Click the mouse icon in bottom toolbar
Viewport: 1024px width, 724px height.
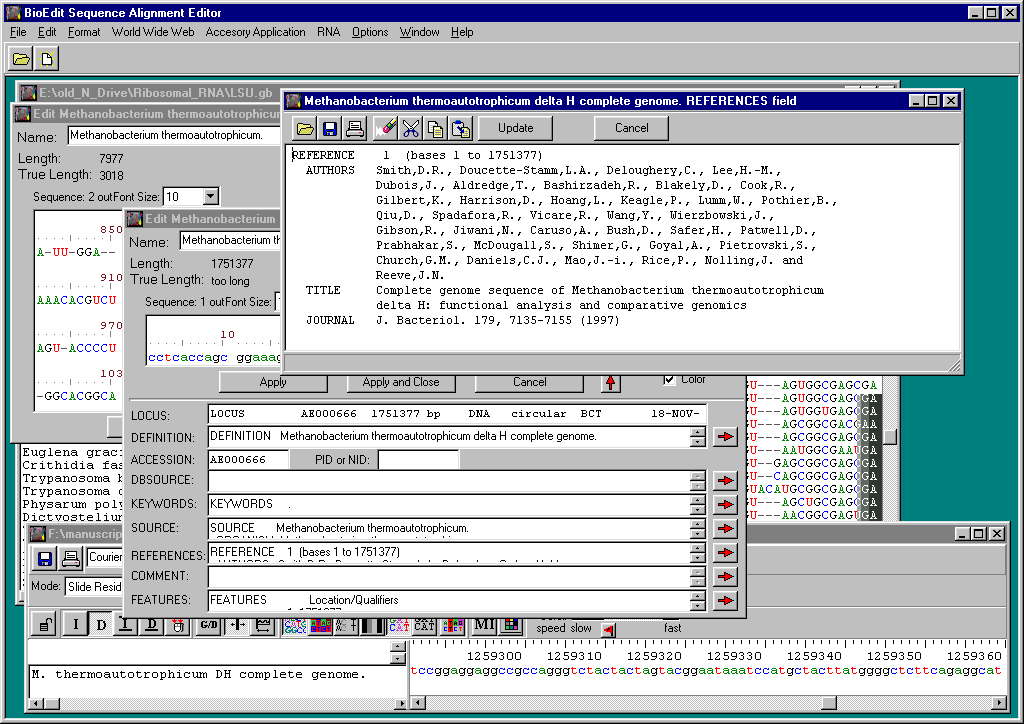(x=177, y=625)
